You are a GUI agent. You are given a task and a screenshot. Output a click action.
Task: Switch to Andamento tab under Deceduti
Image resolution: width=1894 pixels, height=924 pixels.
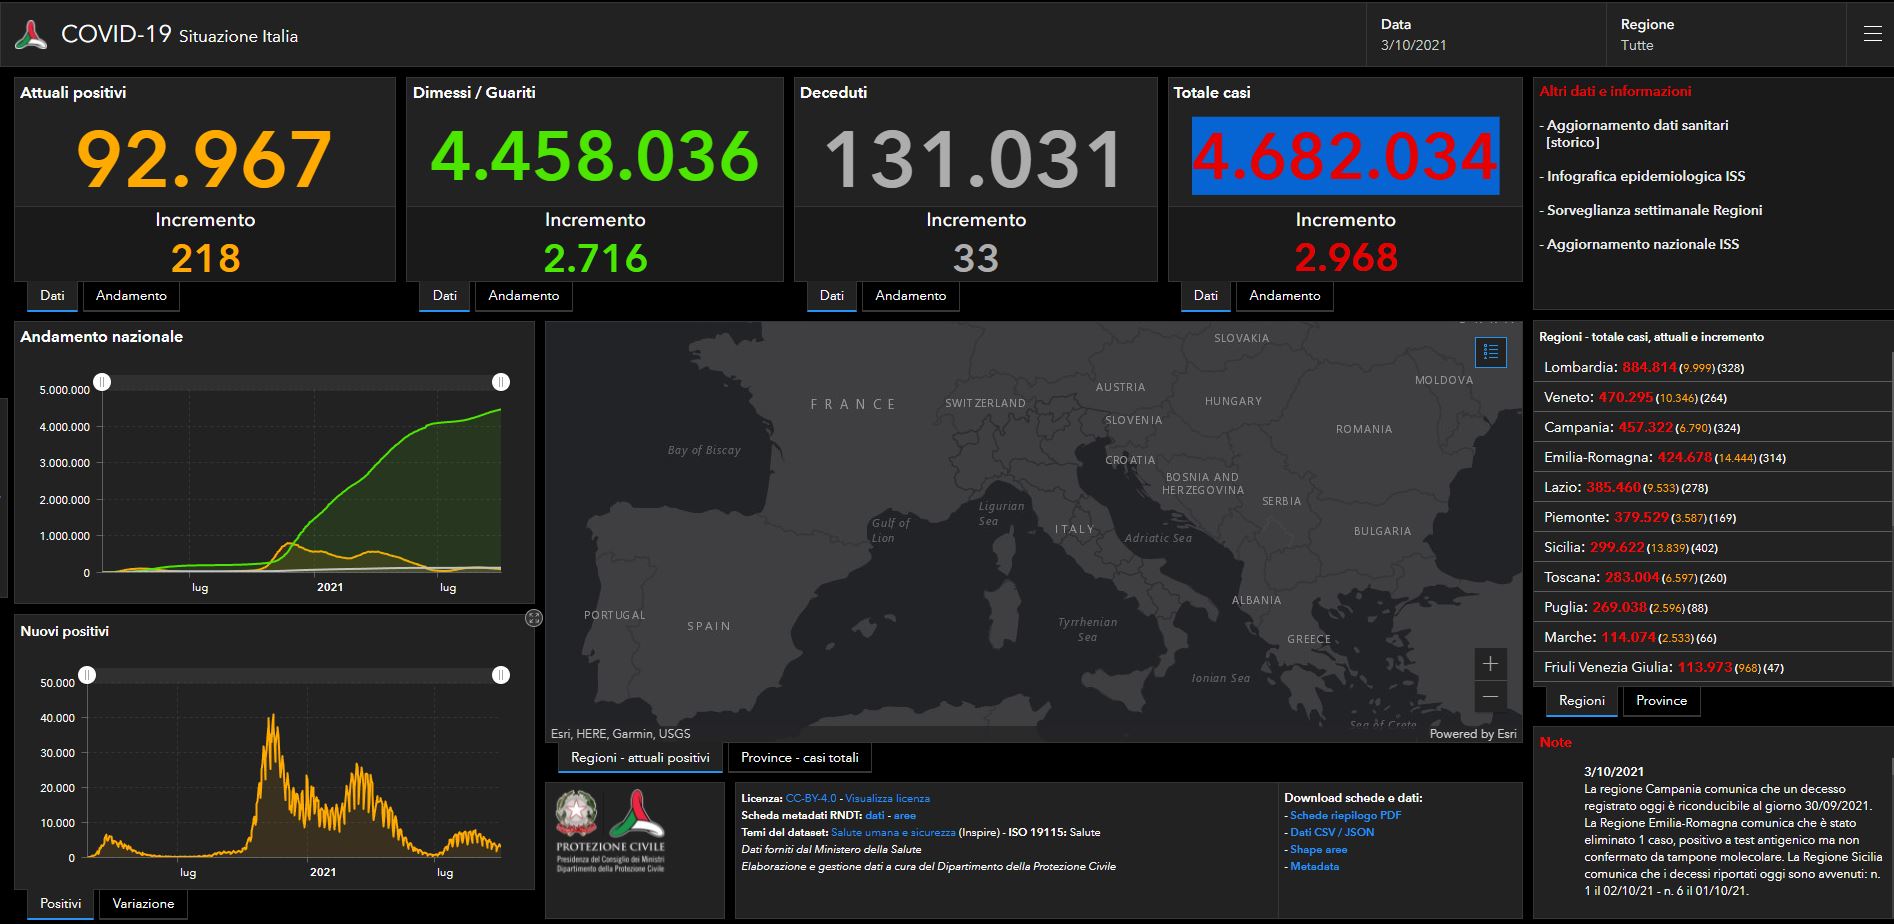(910, 296)
